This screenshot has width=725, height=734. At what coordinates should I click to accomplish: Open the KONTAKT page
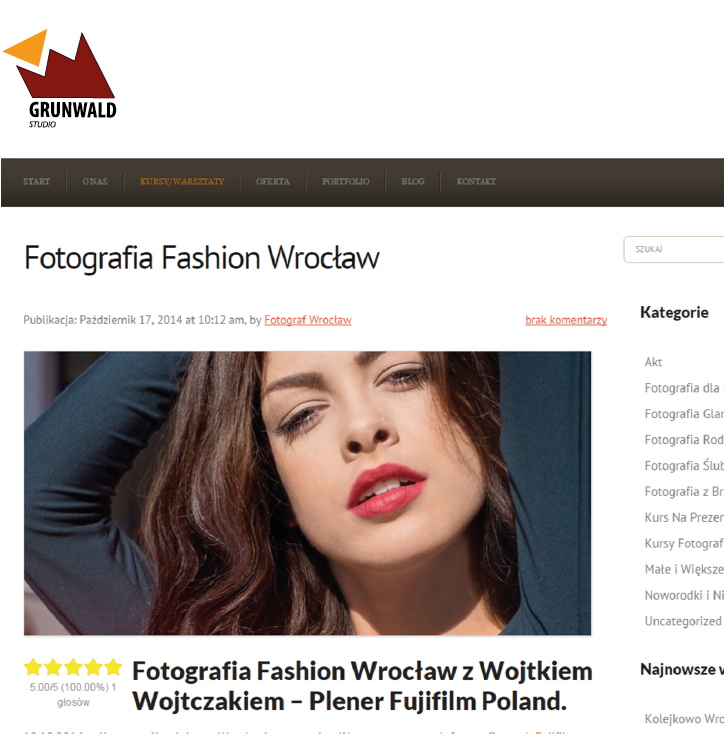pyautogui.click(x=476, y=182)
